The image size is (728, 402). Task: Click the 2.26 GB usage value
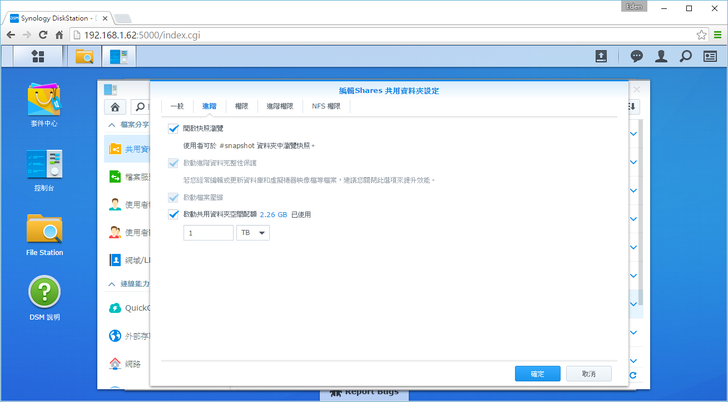[273, 214]
